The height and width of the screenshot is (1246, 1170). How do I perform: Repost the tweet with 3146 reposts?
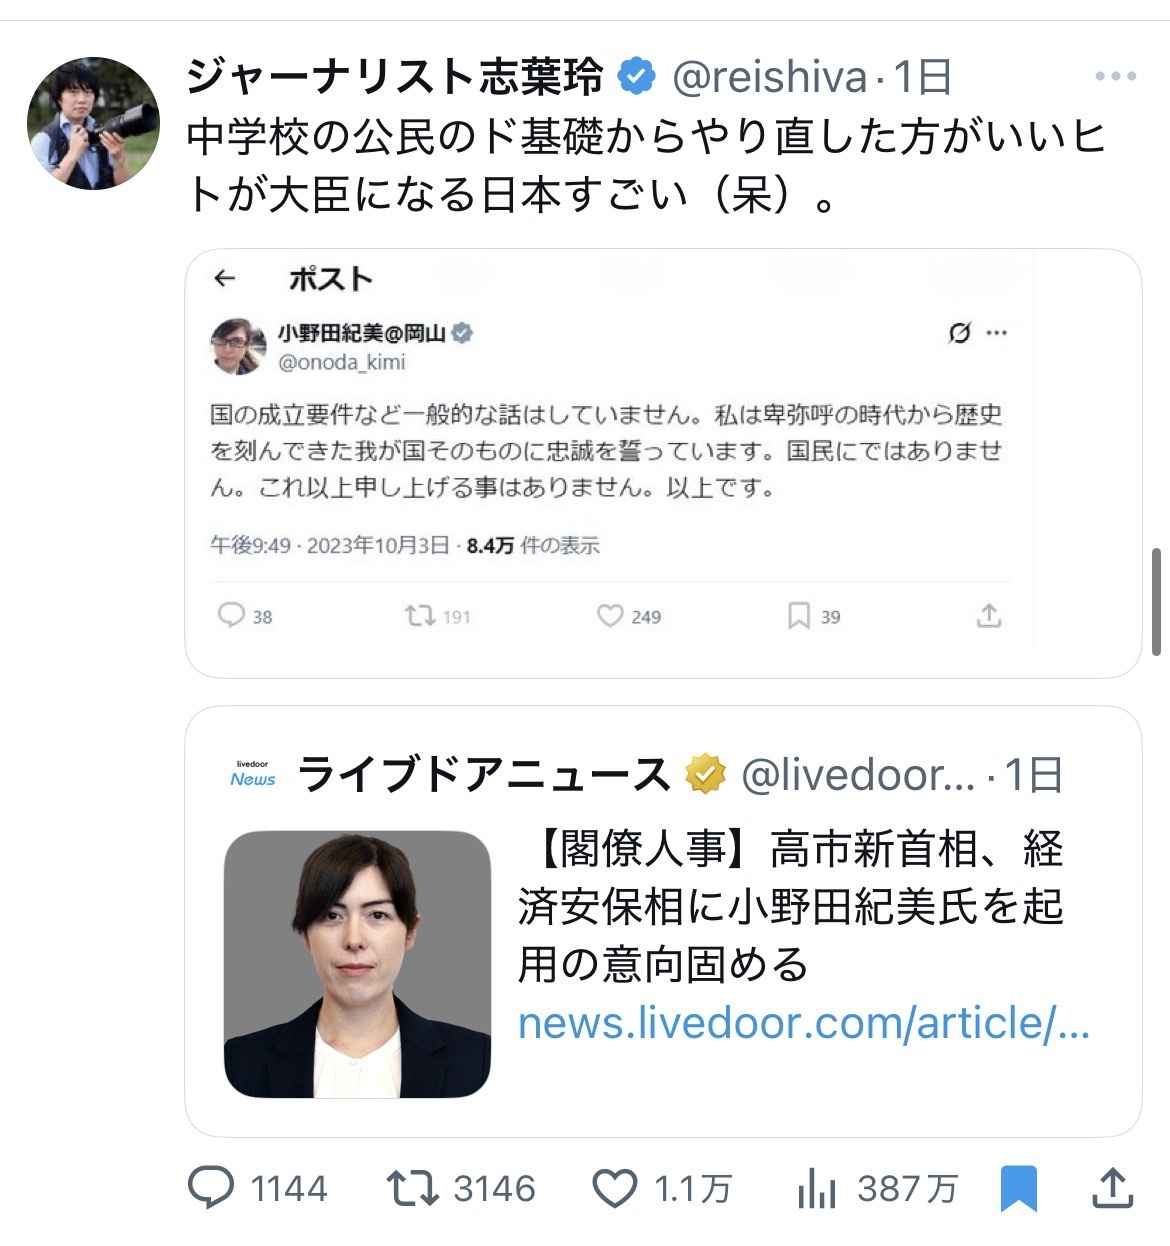click(x=411, y=1188)
